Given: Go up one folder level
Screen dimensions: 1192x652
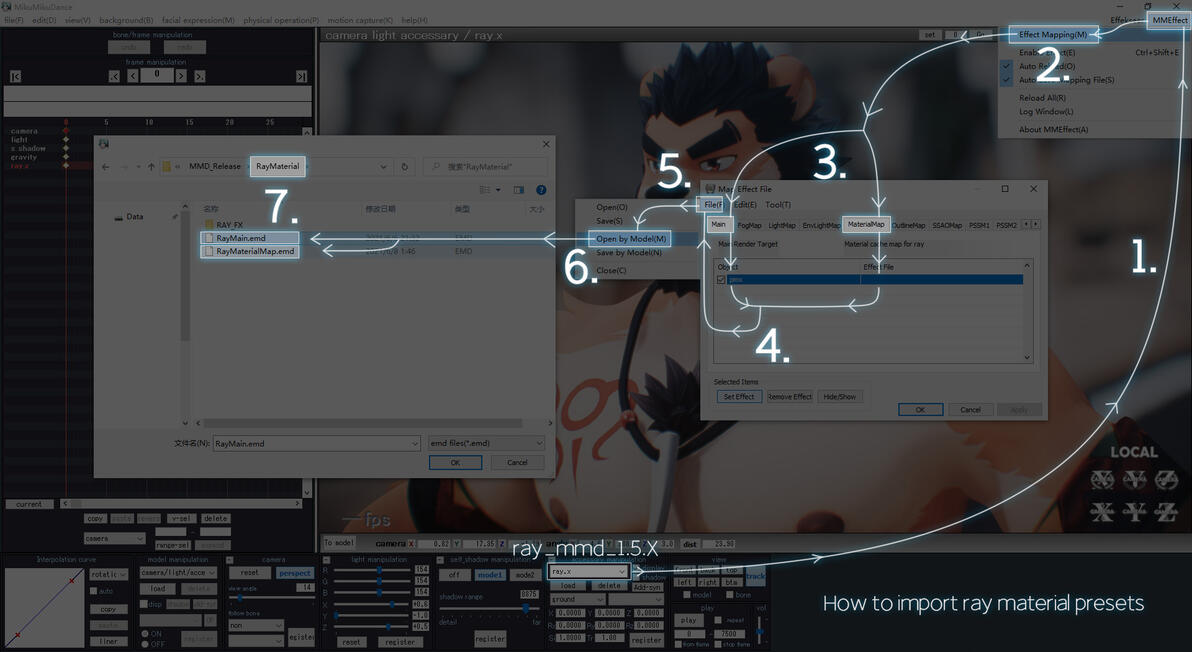Looking at the screenshot, I should click(x=151, y=166).
